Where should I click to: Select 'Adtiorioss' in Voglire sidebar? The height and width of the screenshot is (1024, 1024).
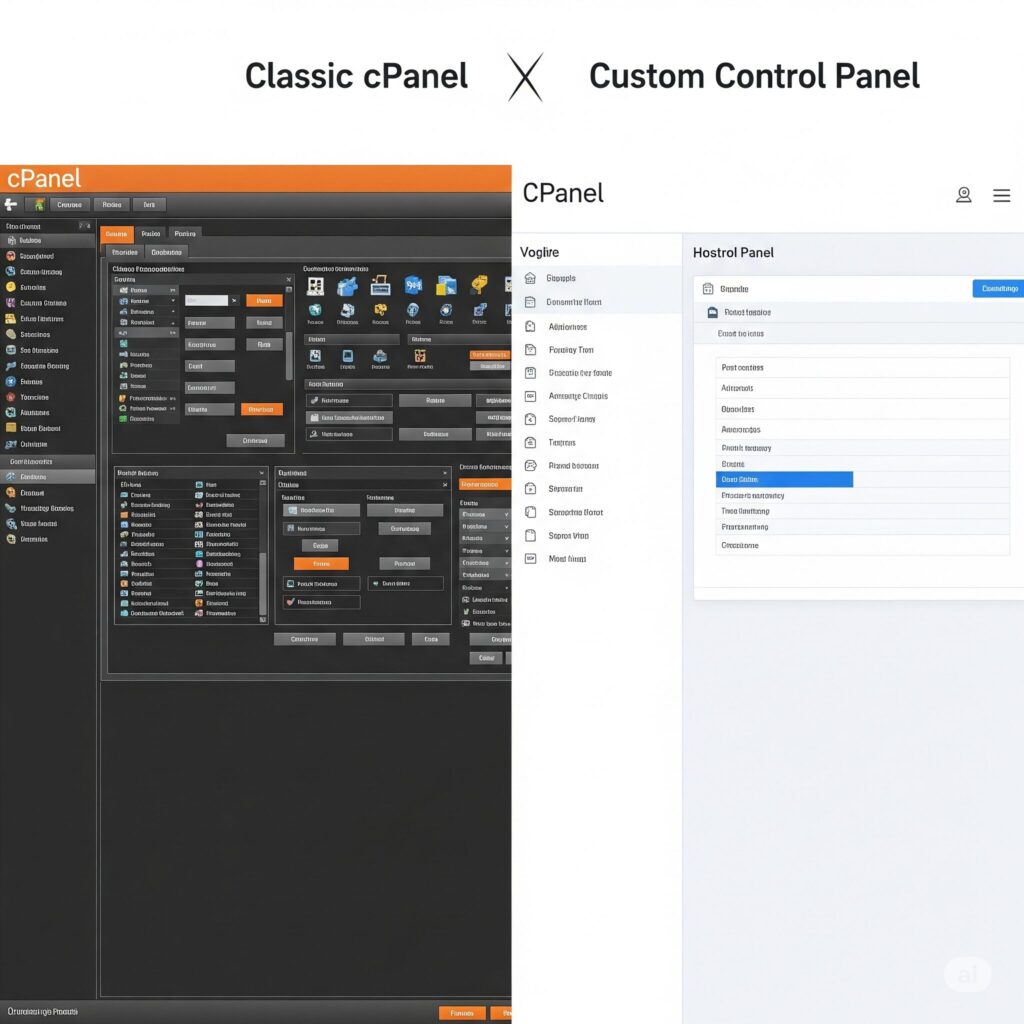tap(568, 327)
